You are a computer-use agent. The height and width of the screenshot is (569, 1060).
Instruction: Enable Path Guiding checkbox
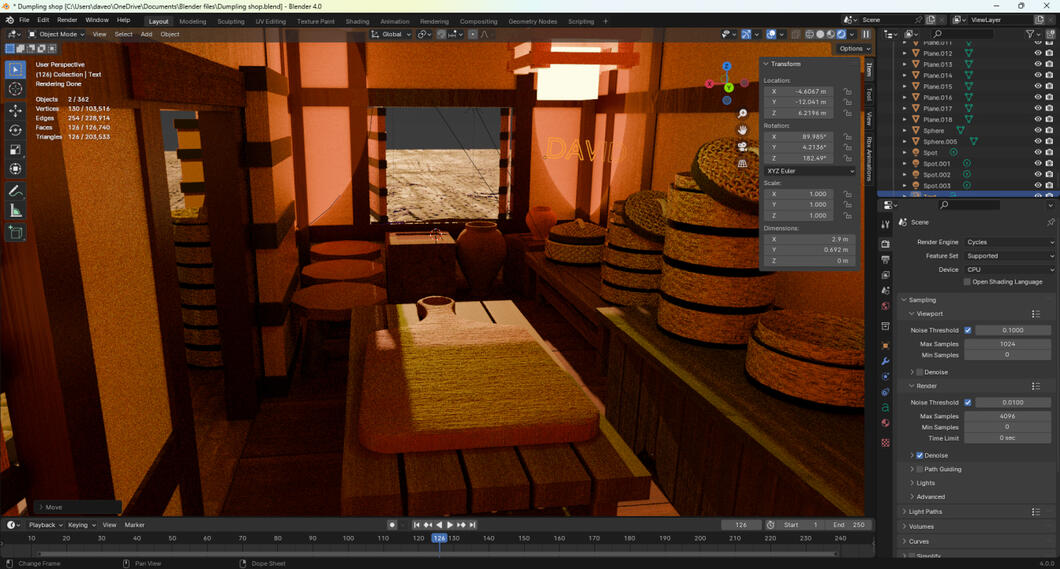(x=919, y=469)
